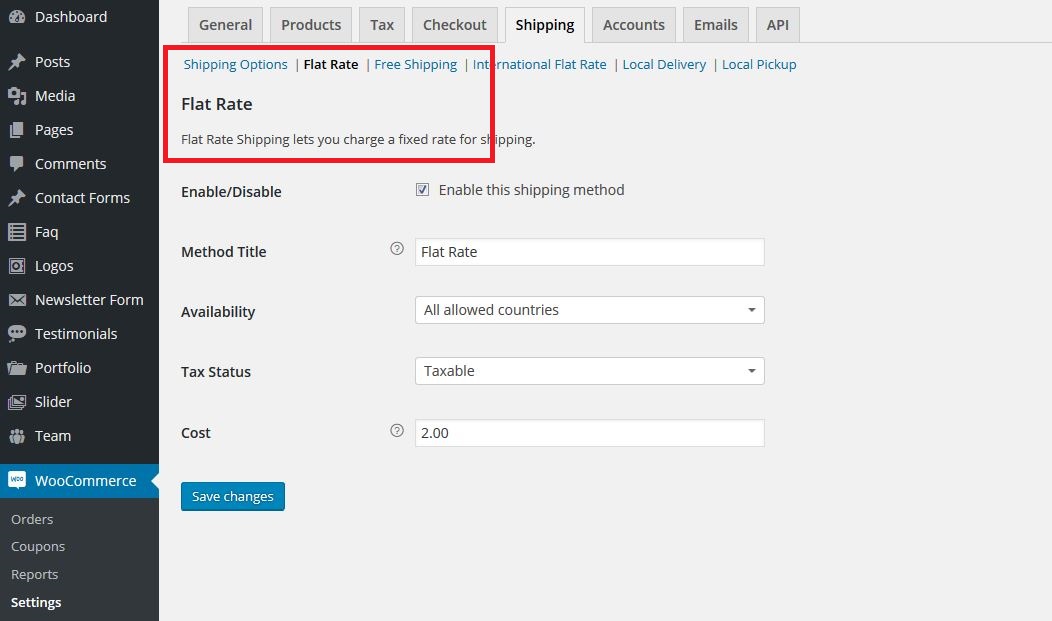Open the Accounts settings tab
1052x621 pixels.
633,25
